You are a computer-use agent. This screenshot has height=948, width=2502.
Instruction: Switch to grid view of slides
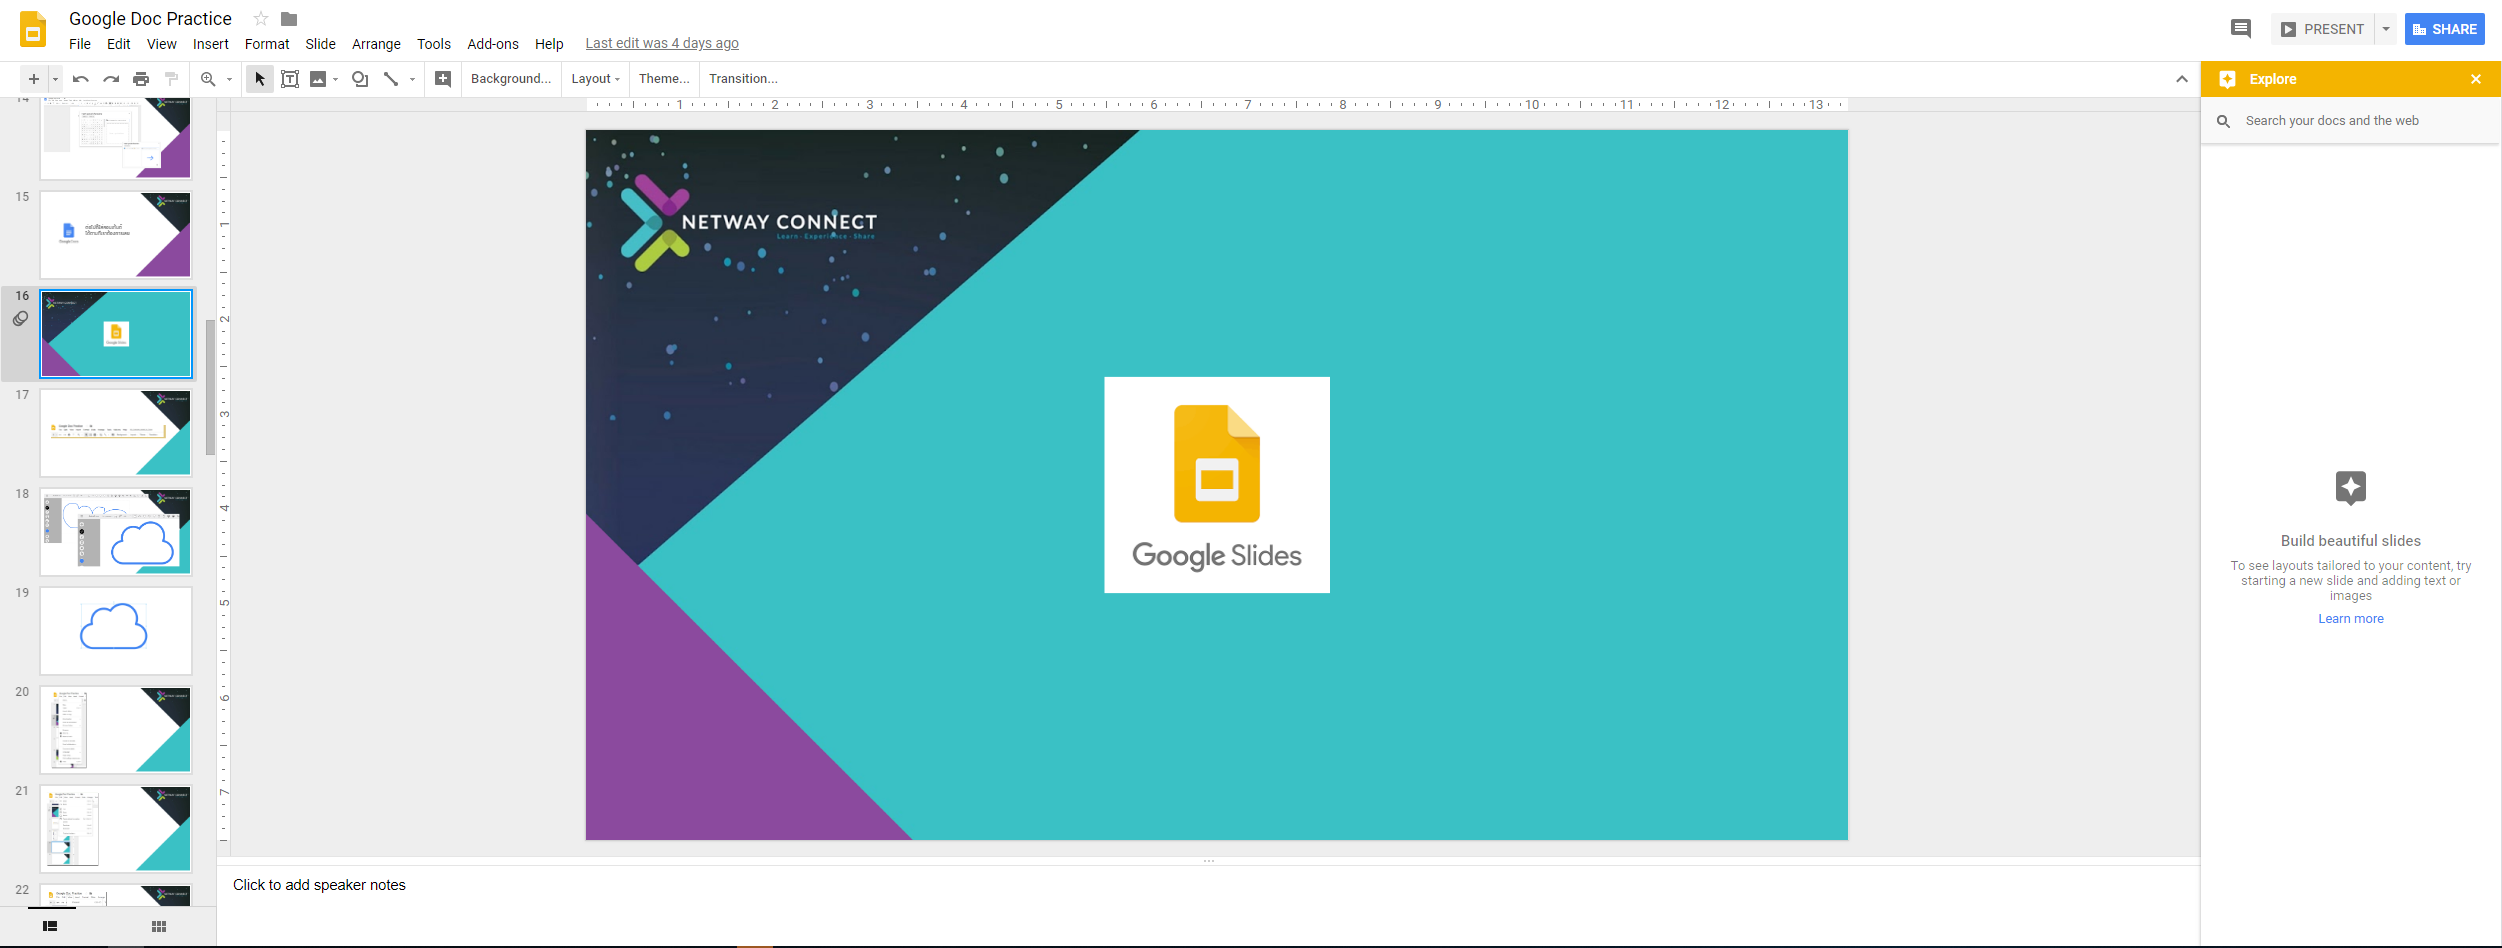click(x=159, y=927)
